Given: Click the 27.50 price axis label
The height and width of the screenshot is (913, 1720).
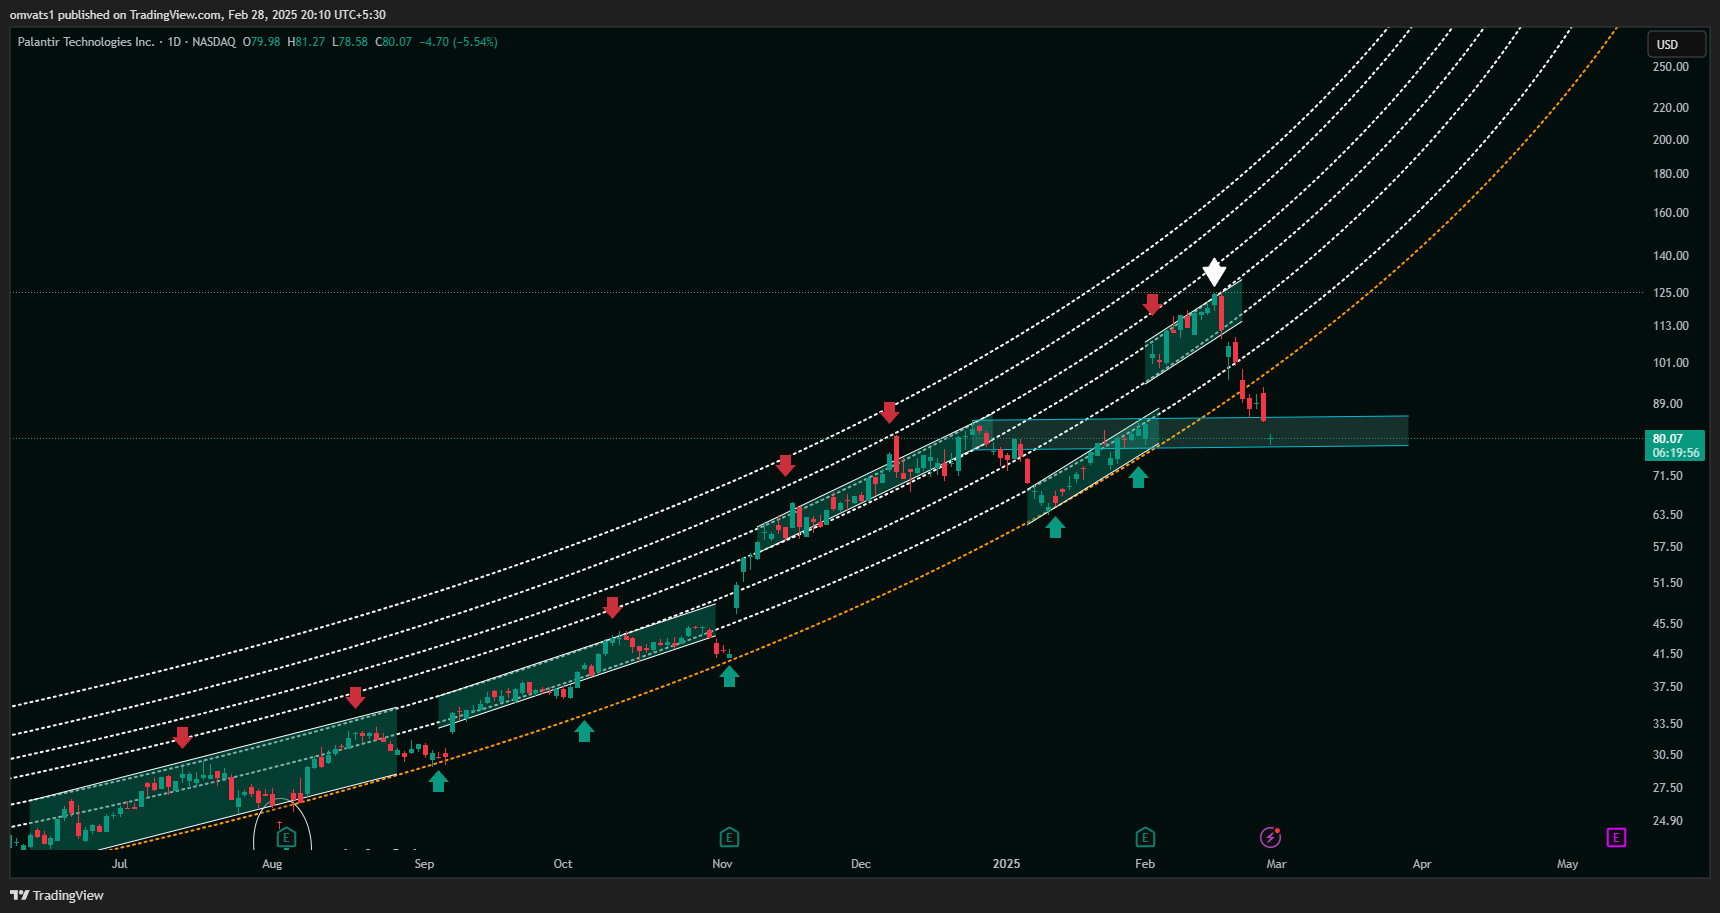Looking at the screenshot, I should tap(1667, 788).
